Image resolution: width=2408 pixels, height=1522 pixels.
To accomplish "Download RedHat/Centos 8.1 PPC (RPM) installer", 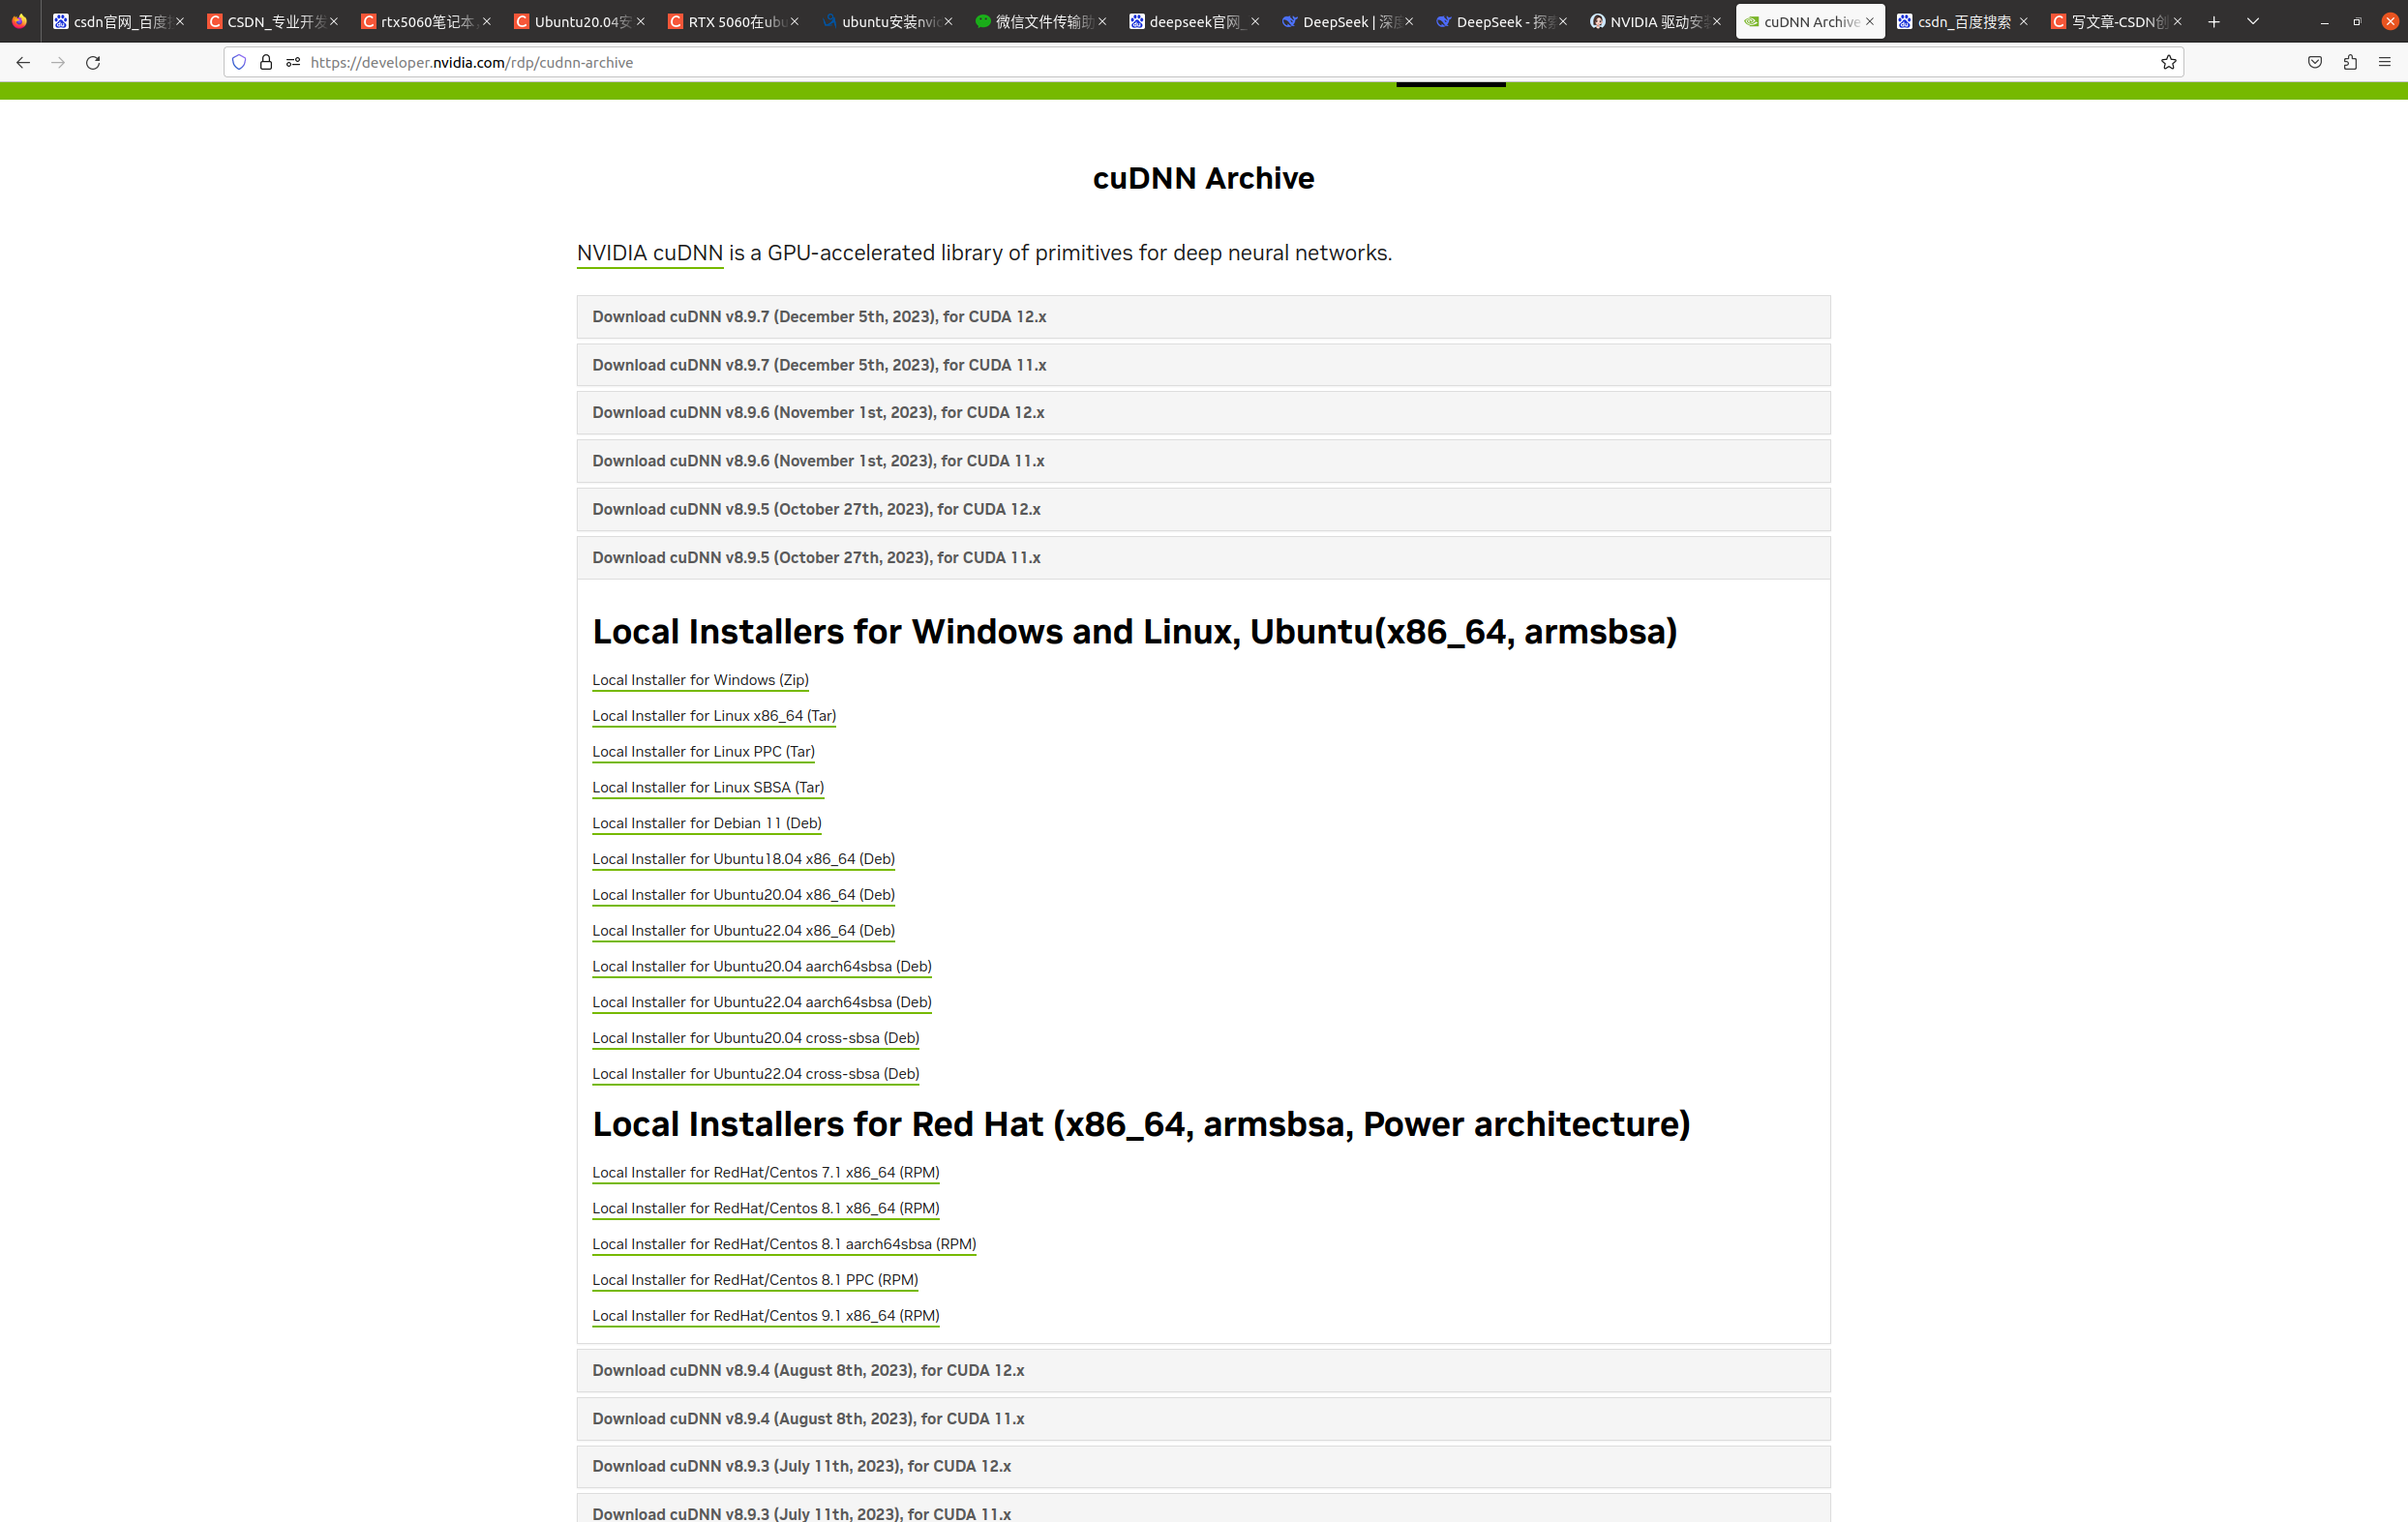I will [755, 1280].
